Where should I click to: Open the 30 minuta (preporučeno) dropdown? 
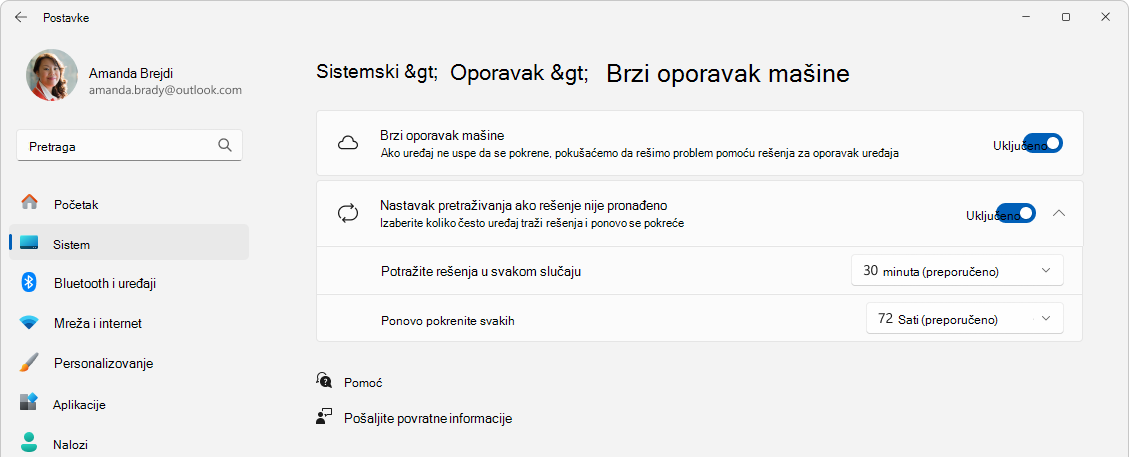pos(957,271)
